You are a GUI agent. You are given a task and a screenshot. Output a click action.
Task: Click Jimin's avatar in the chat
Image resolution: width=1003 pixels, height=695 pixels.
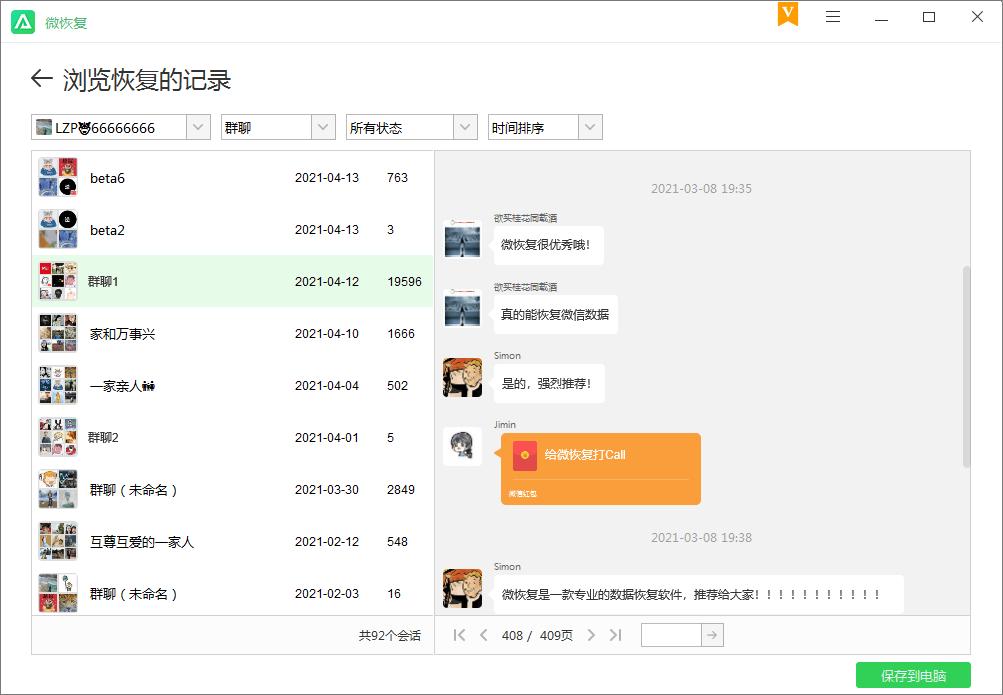[462, 446]
